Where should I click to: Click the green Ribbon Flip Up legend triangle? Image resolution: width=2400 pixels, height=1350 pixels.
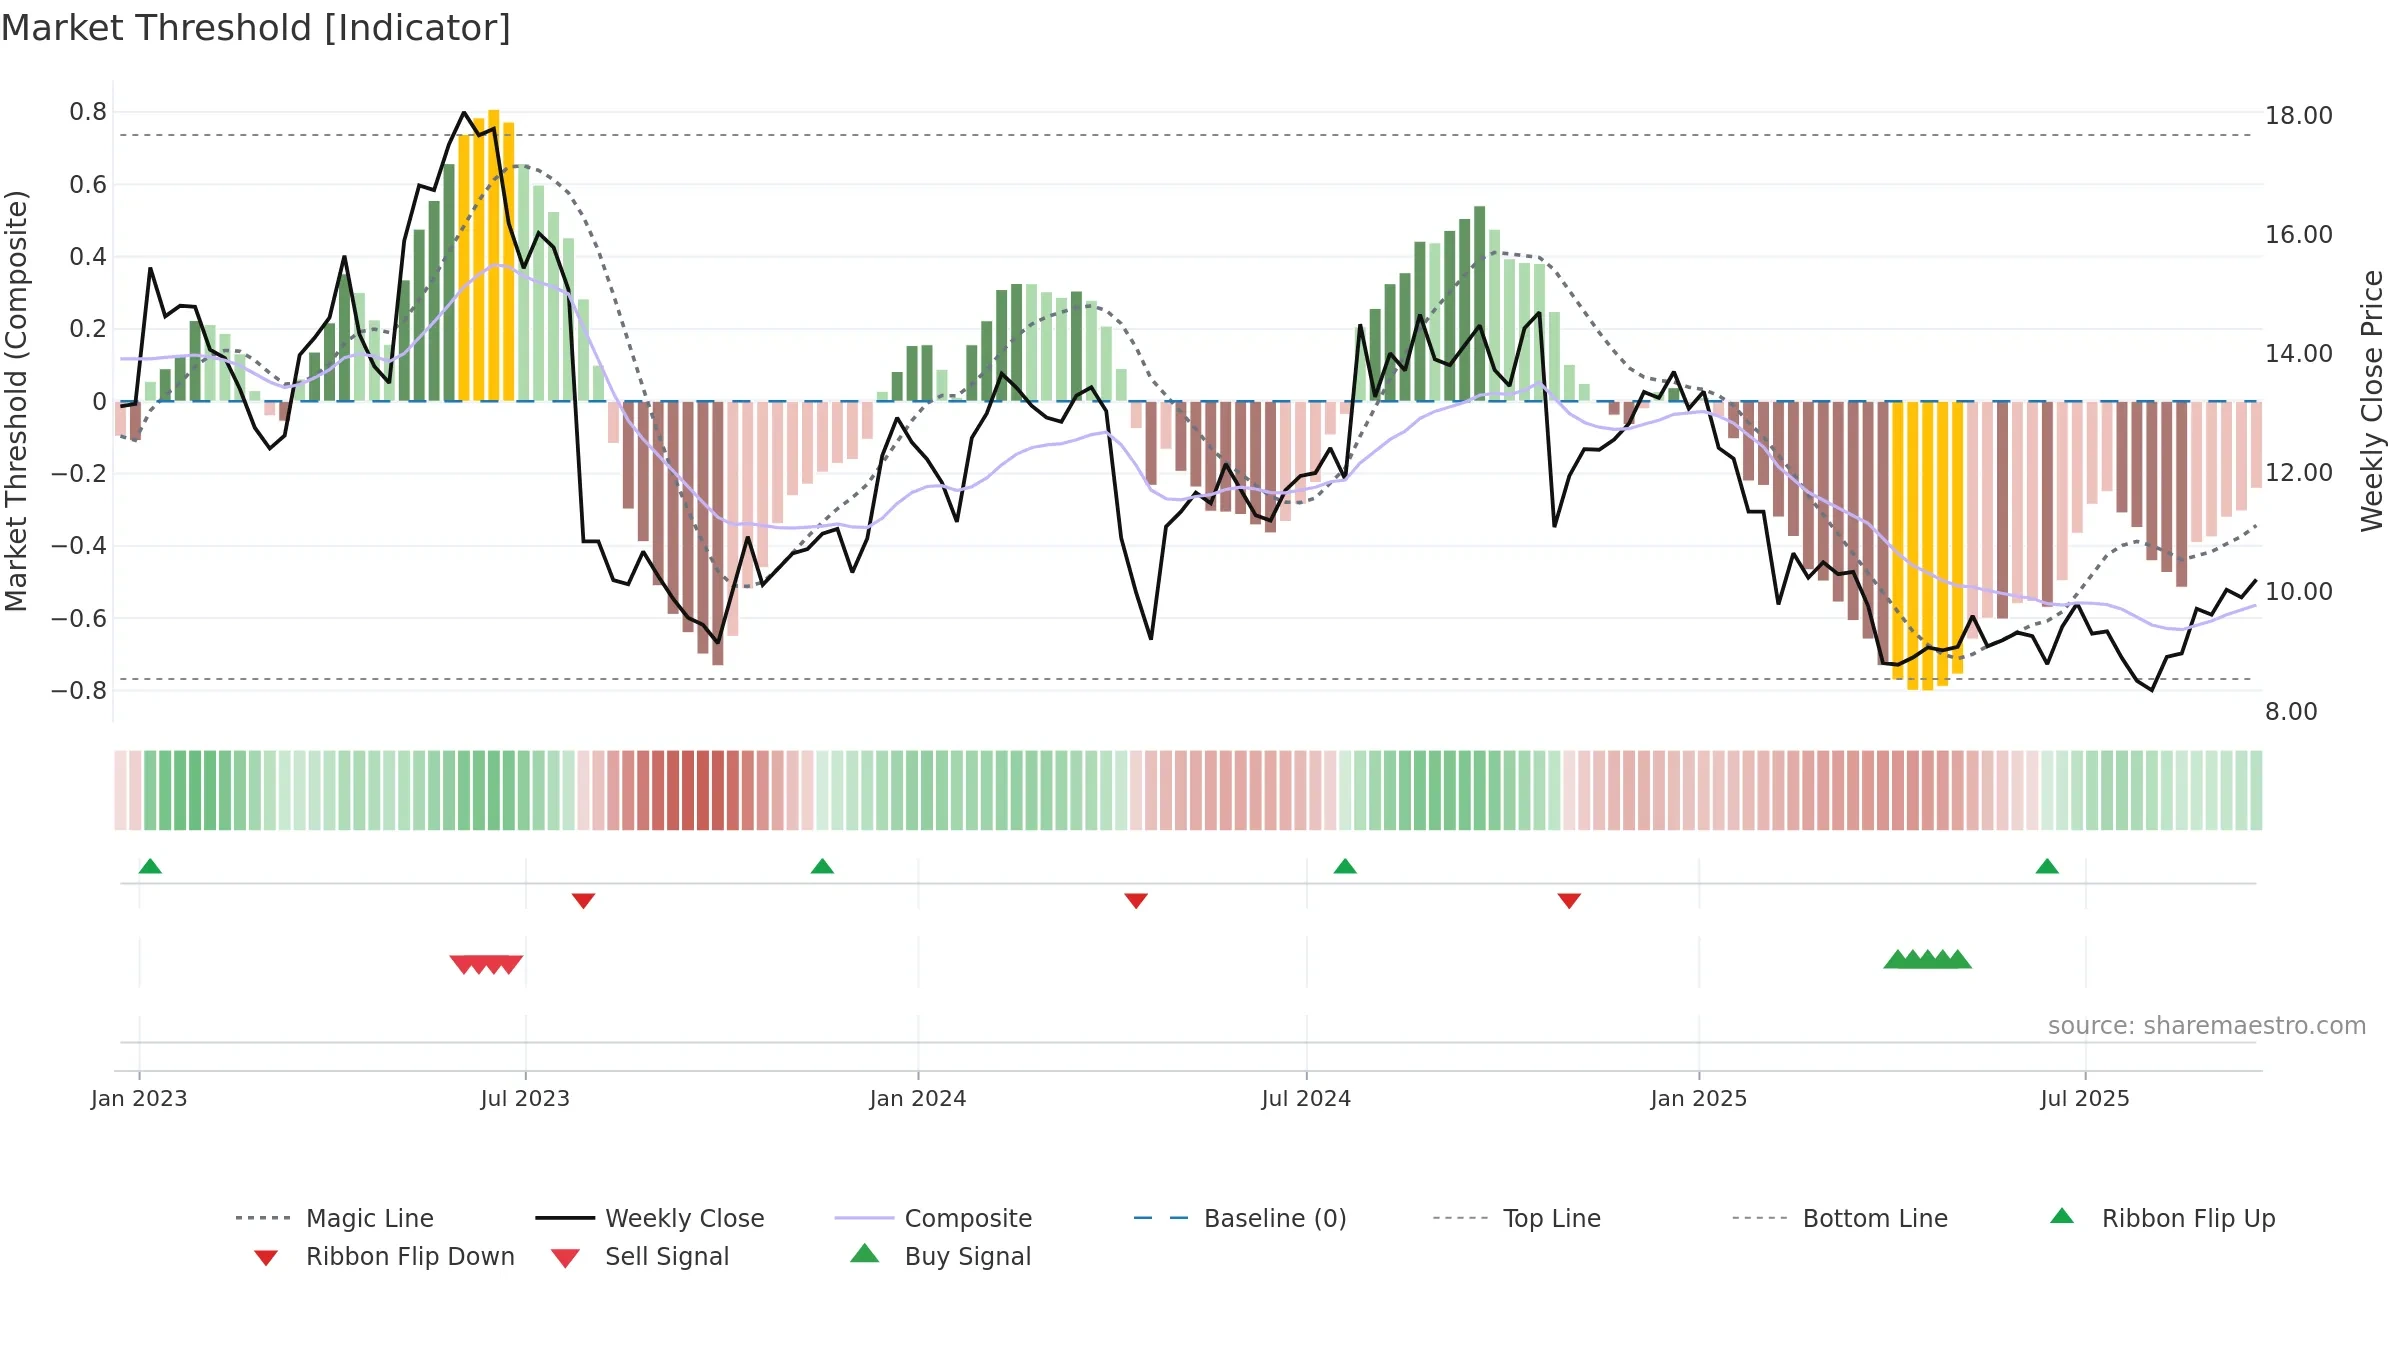(2062, 1216)
